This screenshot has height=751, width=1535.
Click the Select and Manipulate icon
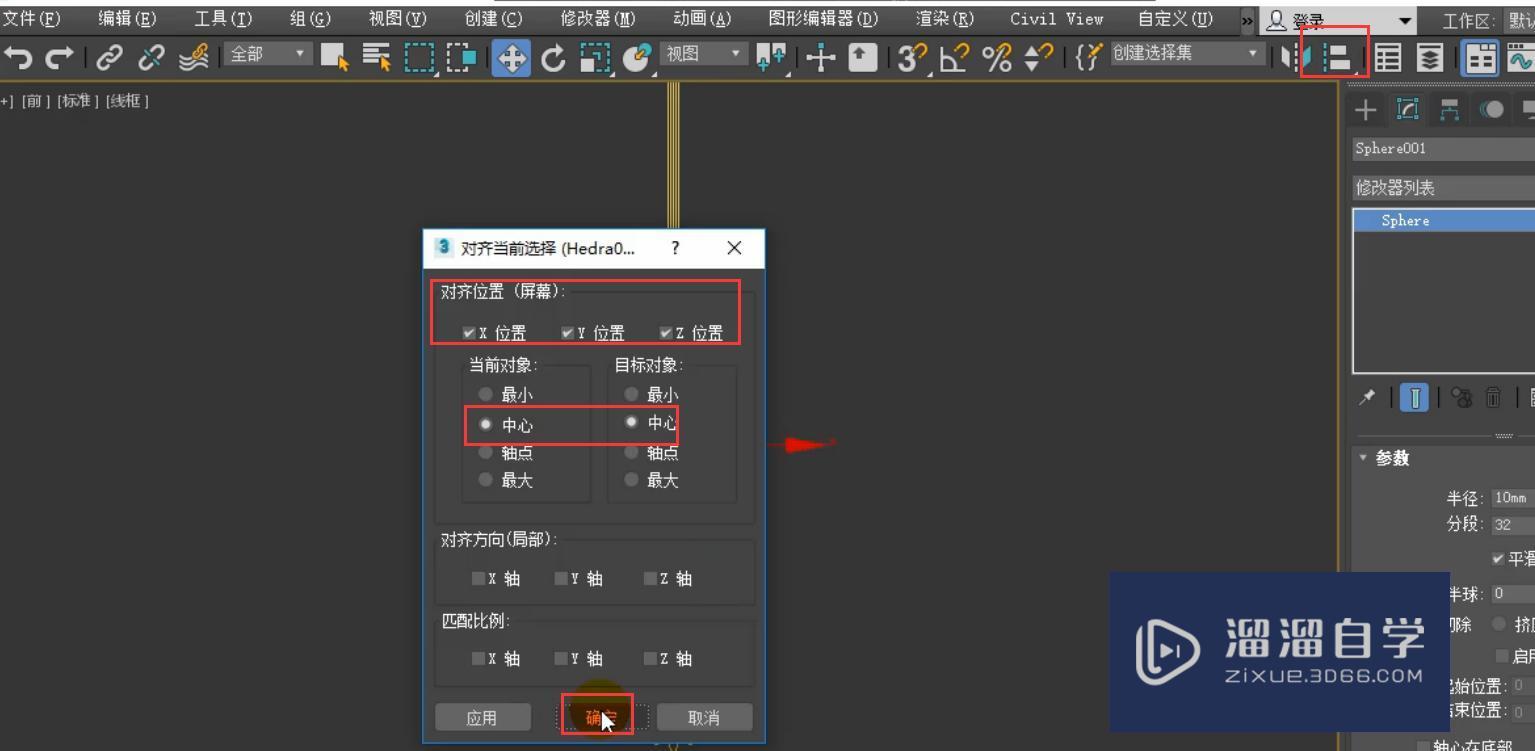821,58
